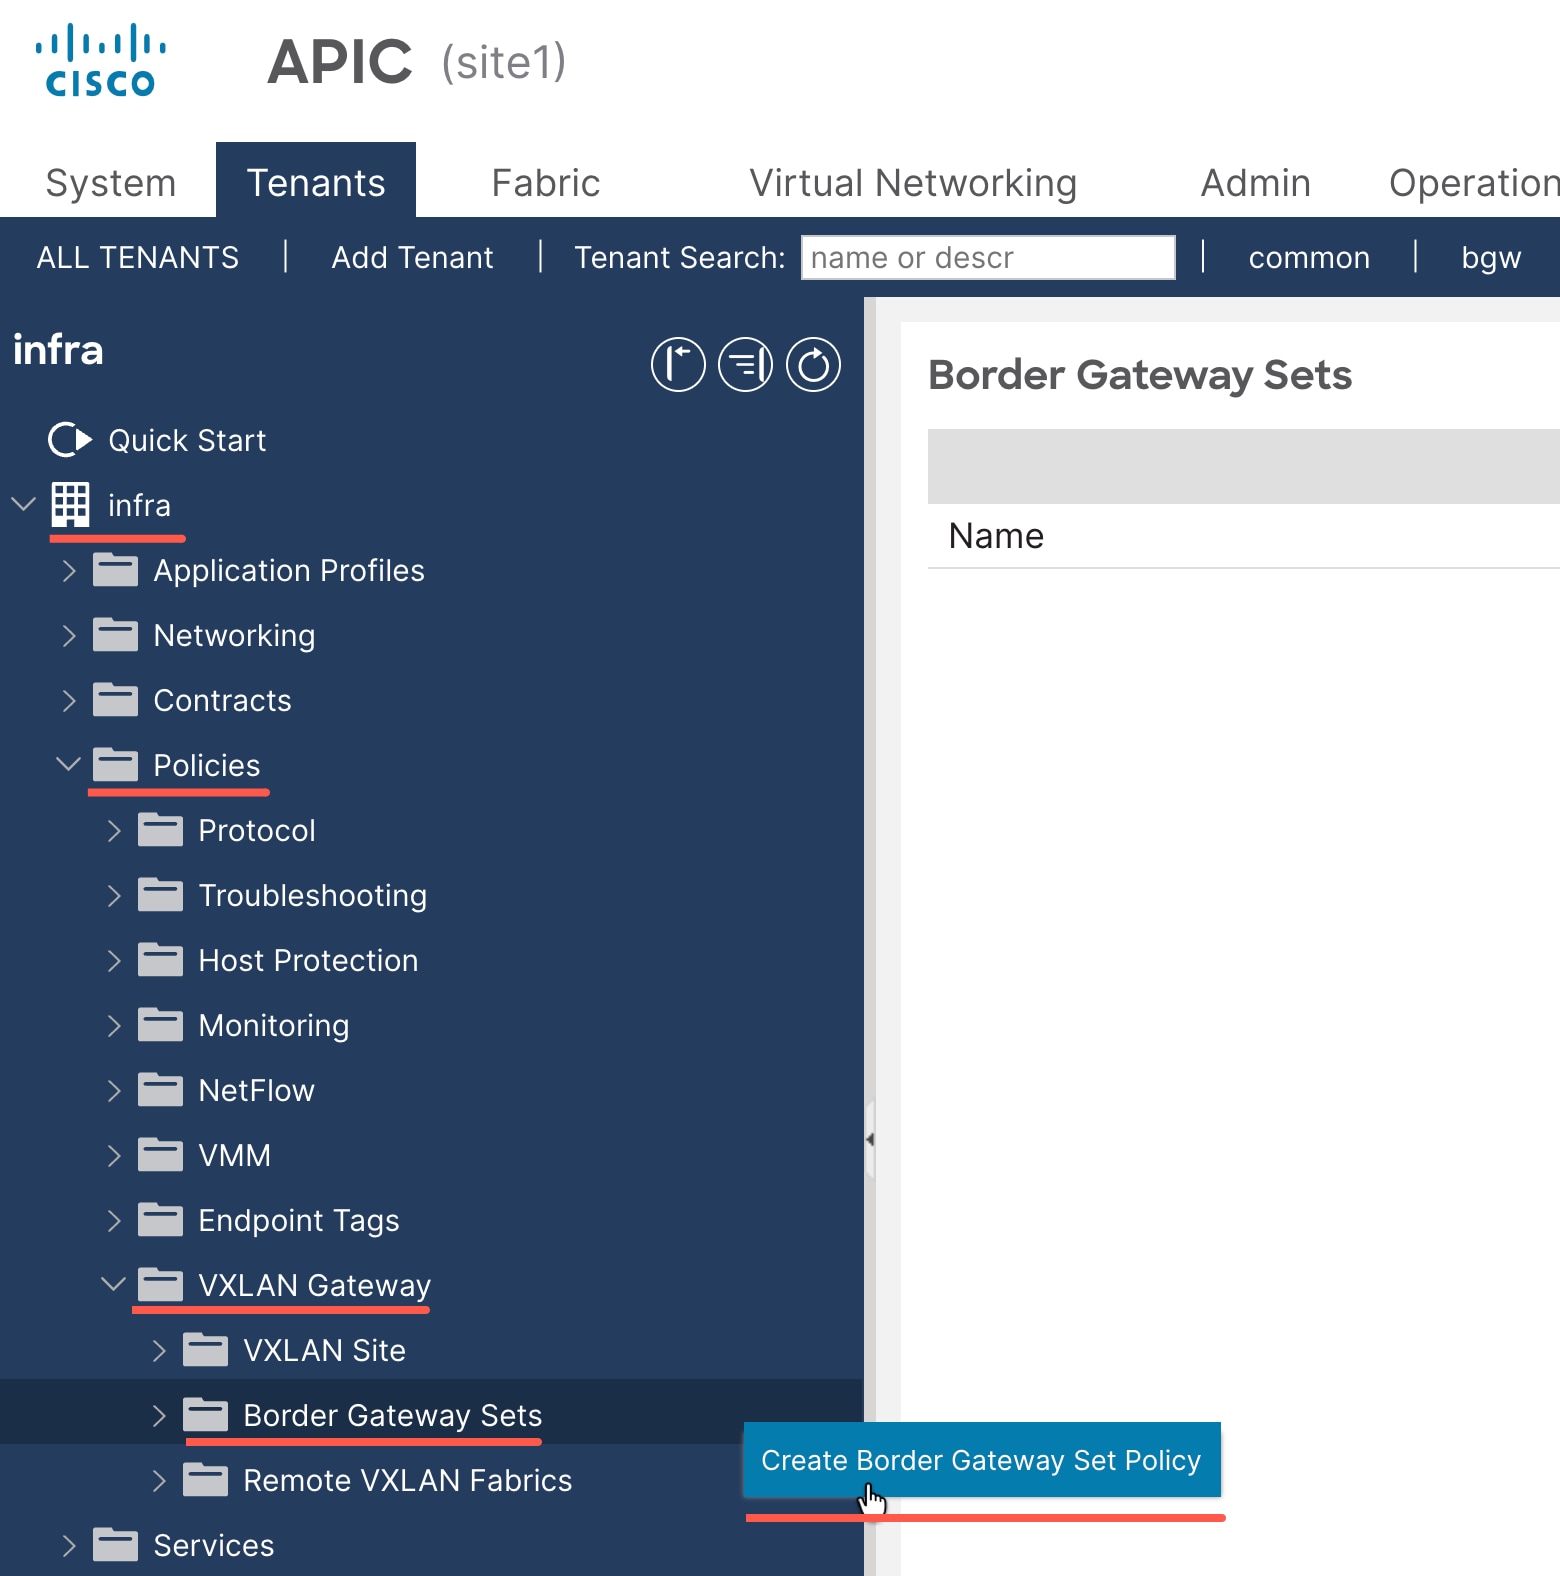Click the VXLAN Gateway folder icon

160,1285
